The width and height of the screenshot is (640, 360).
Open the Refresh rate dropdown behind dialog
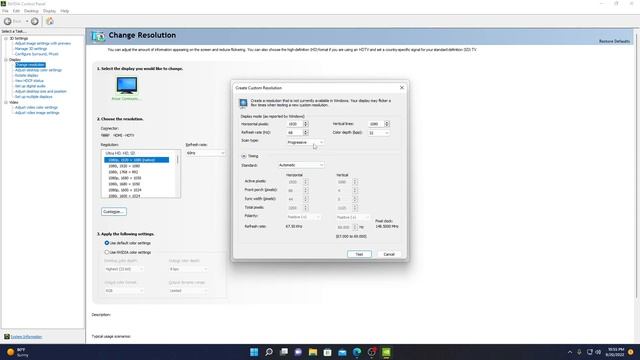coord(205,153)
